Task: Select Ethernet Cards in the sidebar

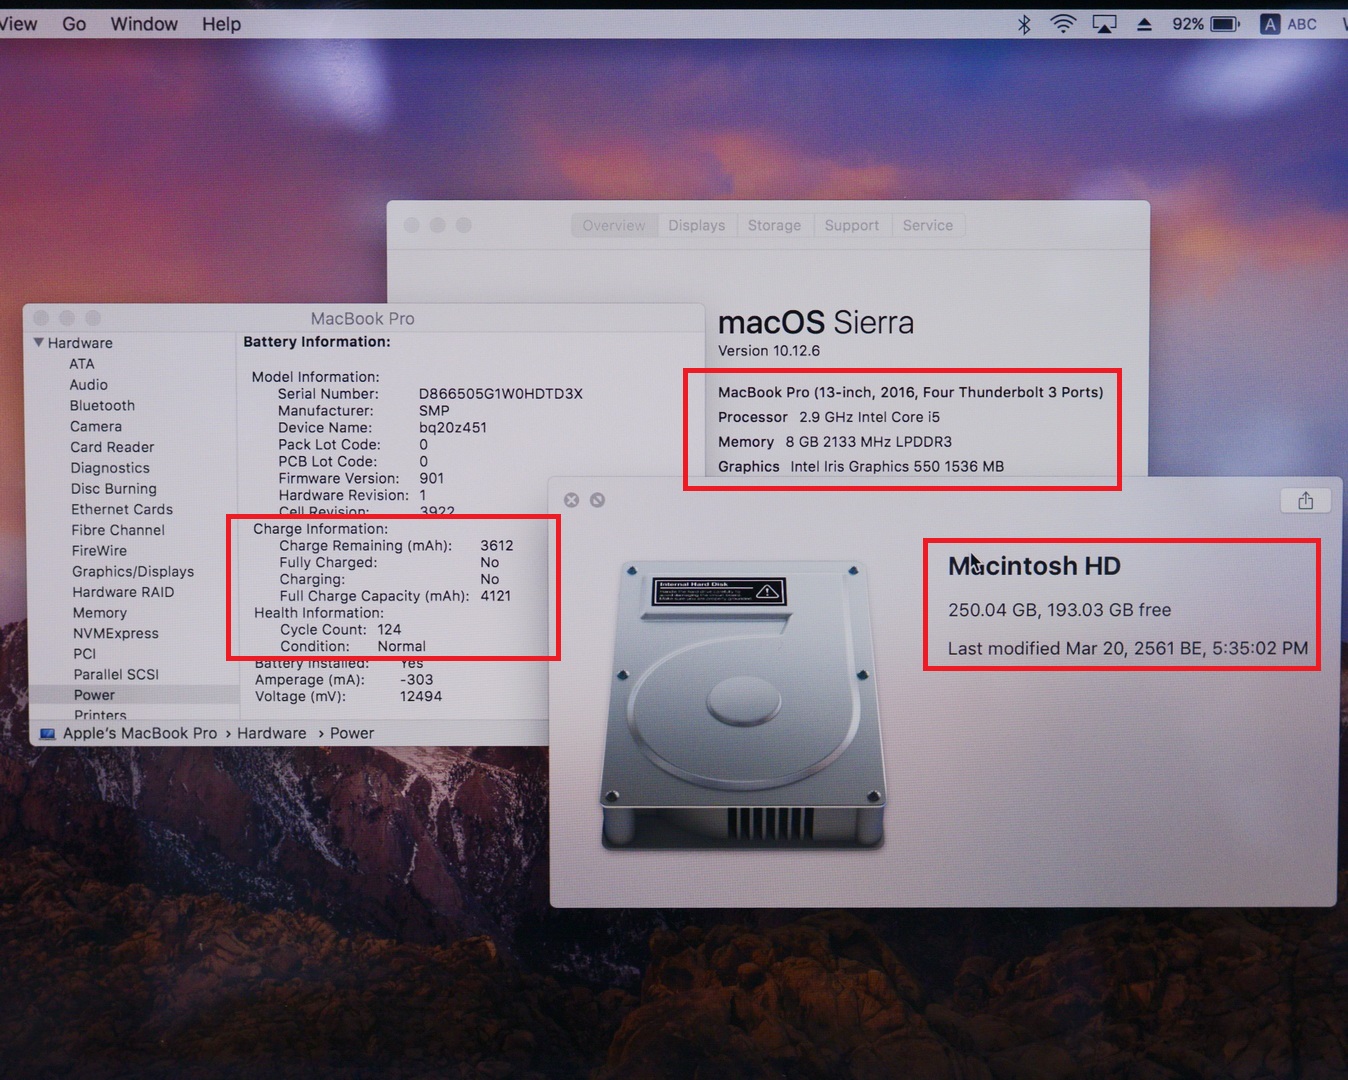Action: tap(122, 510)
